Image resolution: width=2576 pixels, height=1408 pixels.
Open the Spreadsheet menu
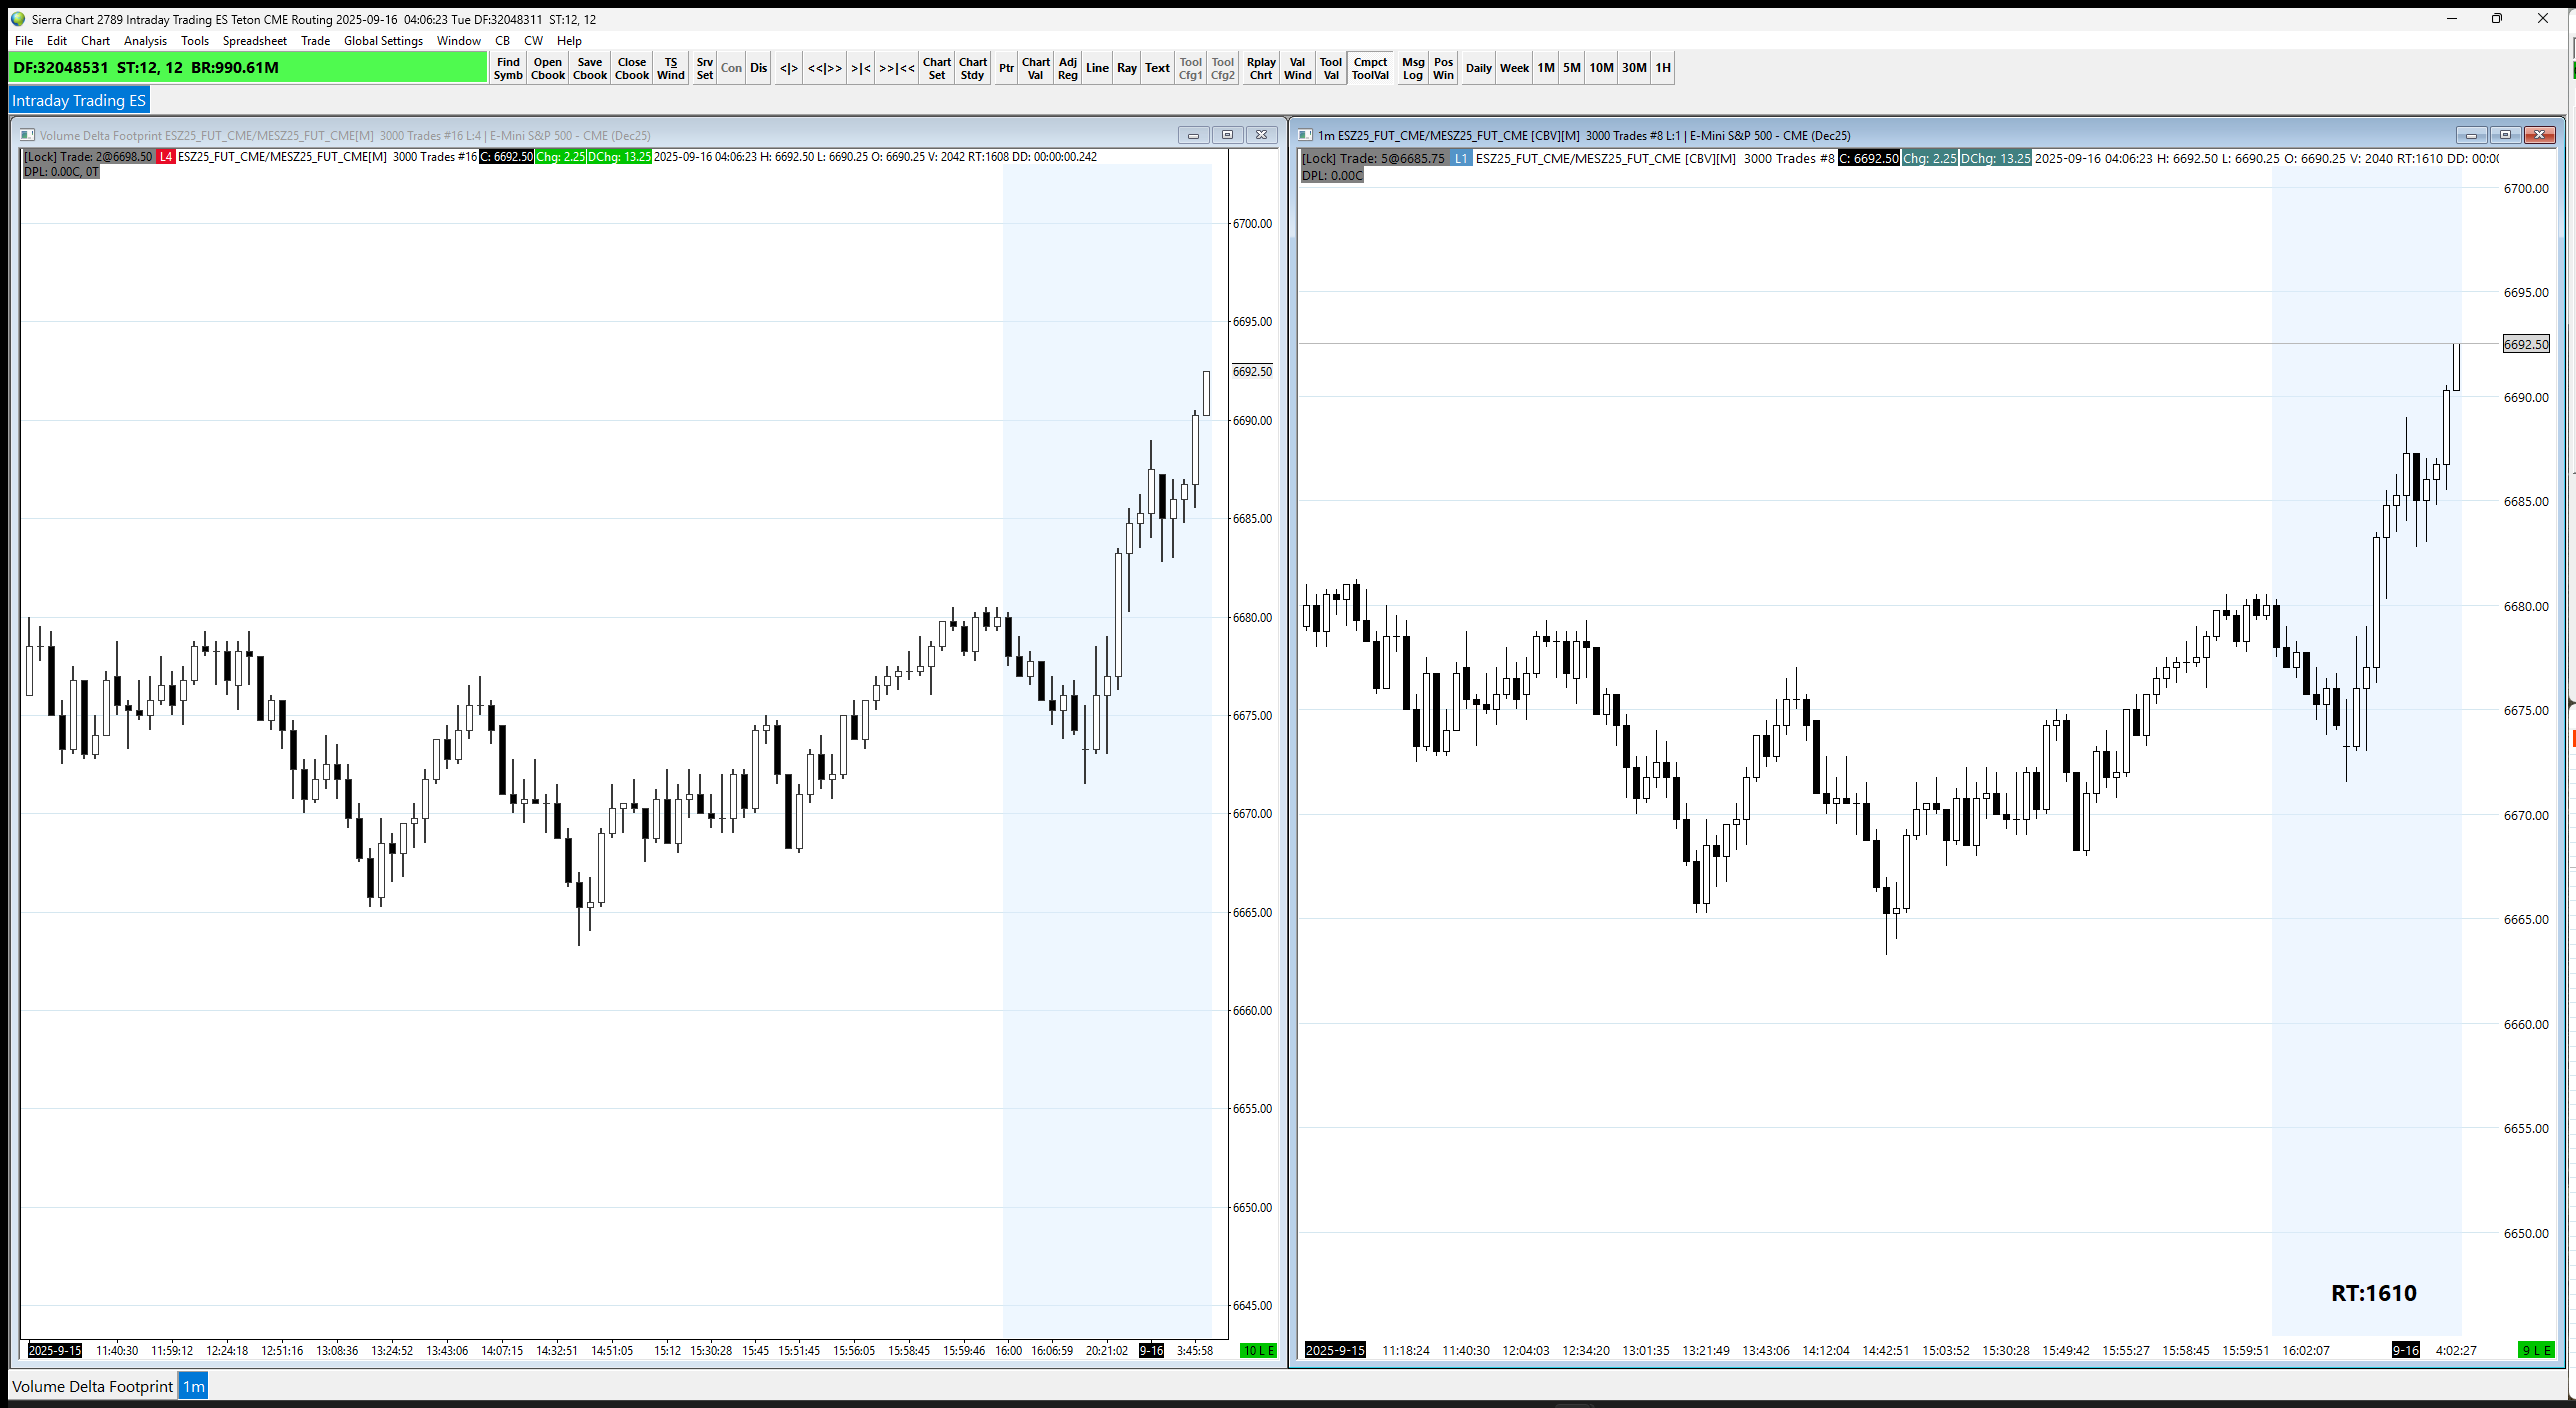(254, 41)
